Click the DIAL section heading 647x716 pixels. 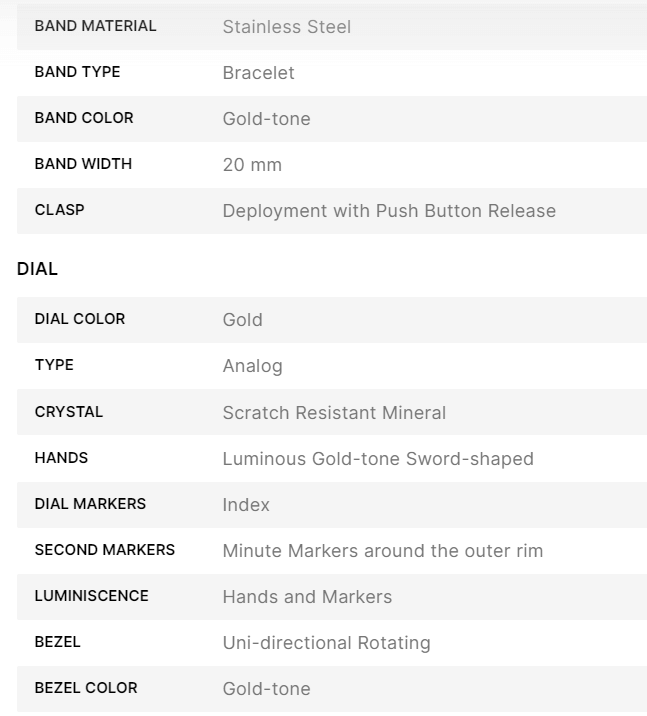pyautogui.click(x=37, y=269)
